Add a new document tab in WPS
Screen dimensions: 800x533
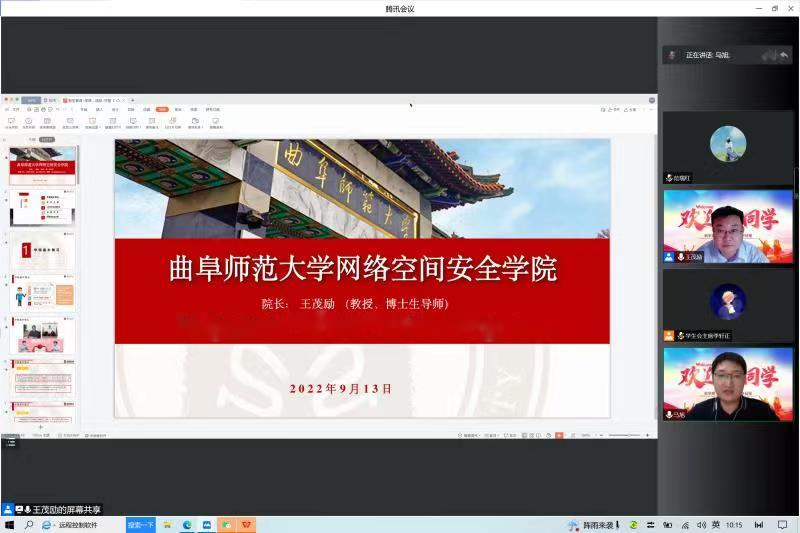[132, 100]
